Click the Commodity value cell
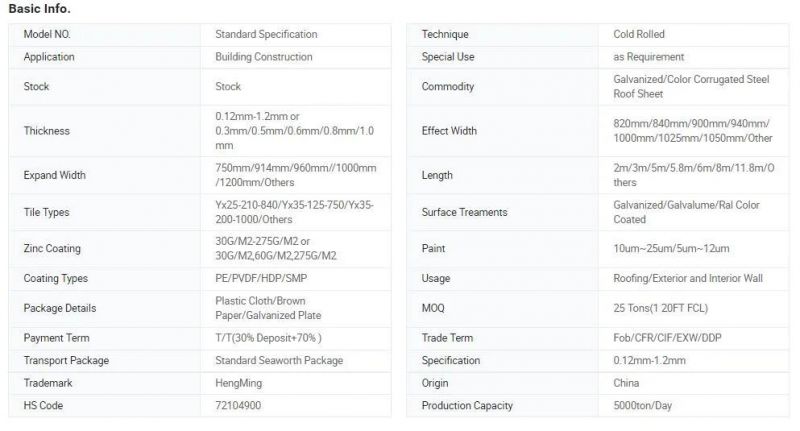This screenshot has height=431, width=800. [694, 87]
